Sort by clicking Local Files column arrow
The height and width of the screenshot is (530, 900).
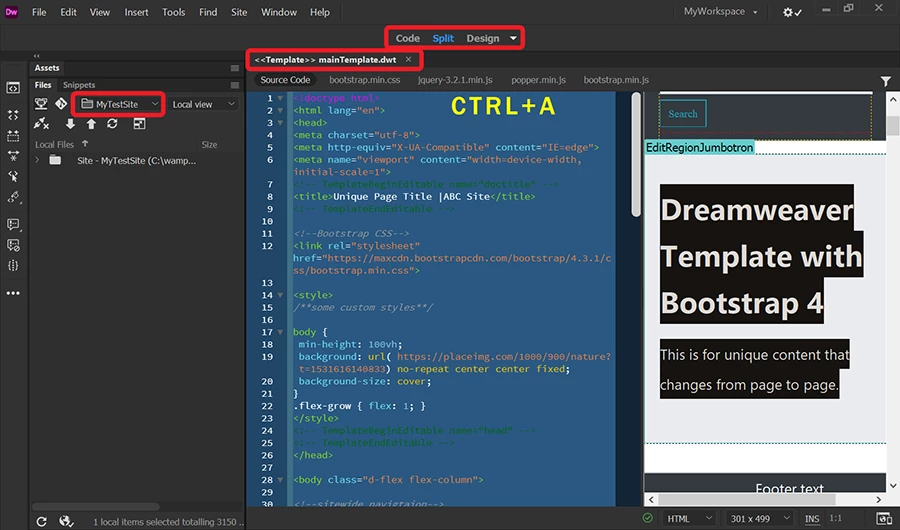tap(85, 144)
